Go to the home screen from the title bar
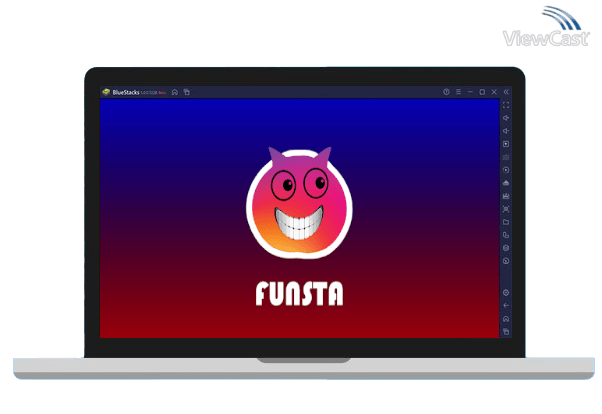602x414 pixels. [x=175, y=92]
